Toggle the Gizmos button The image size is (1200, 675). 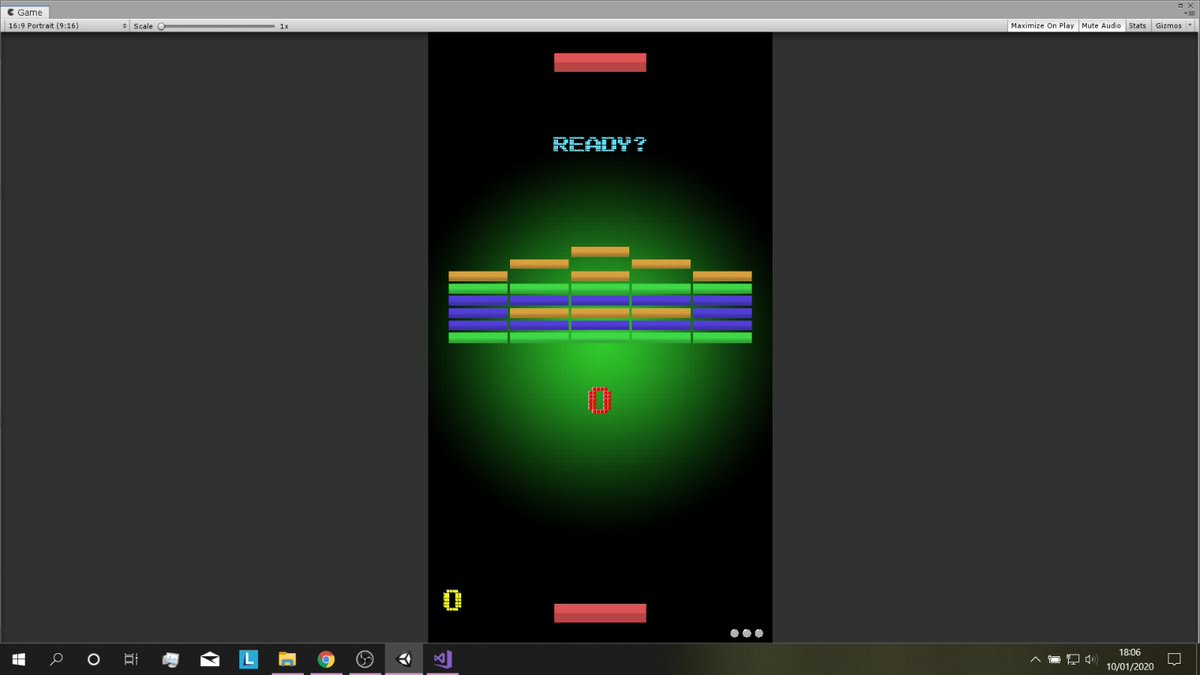pos(1168,25)
